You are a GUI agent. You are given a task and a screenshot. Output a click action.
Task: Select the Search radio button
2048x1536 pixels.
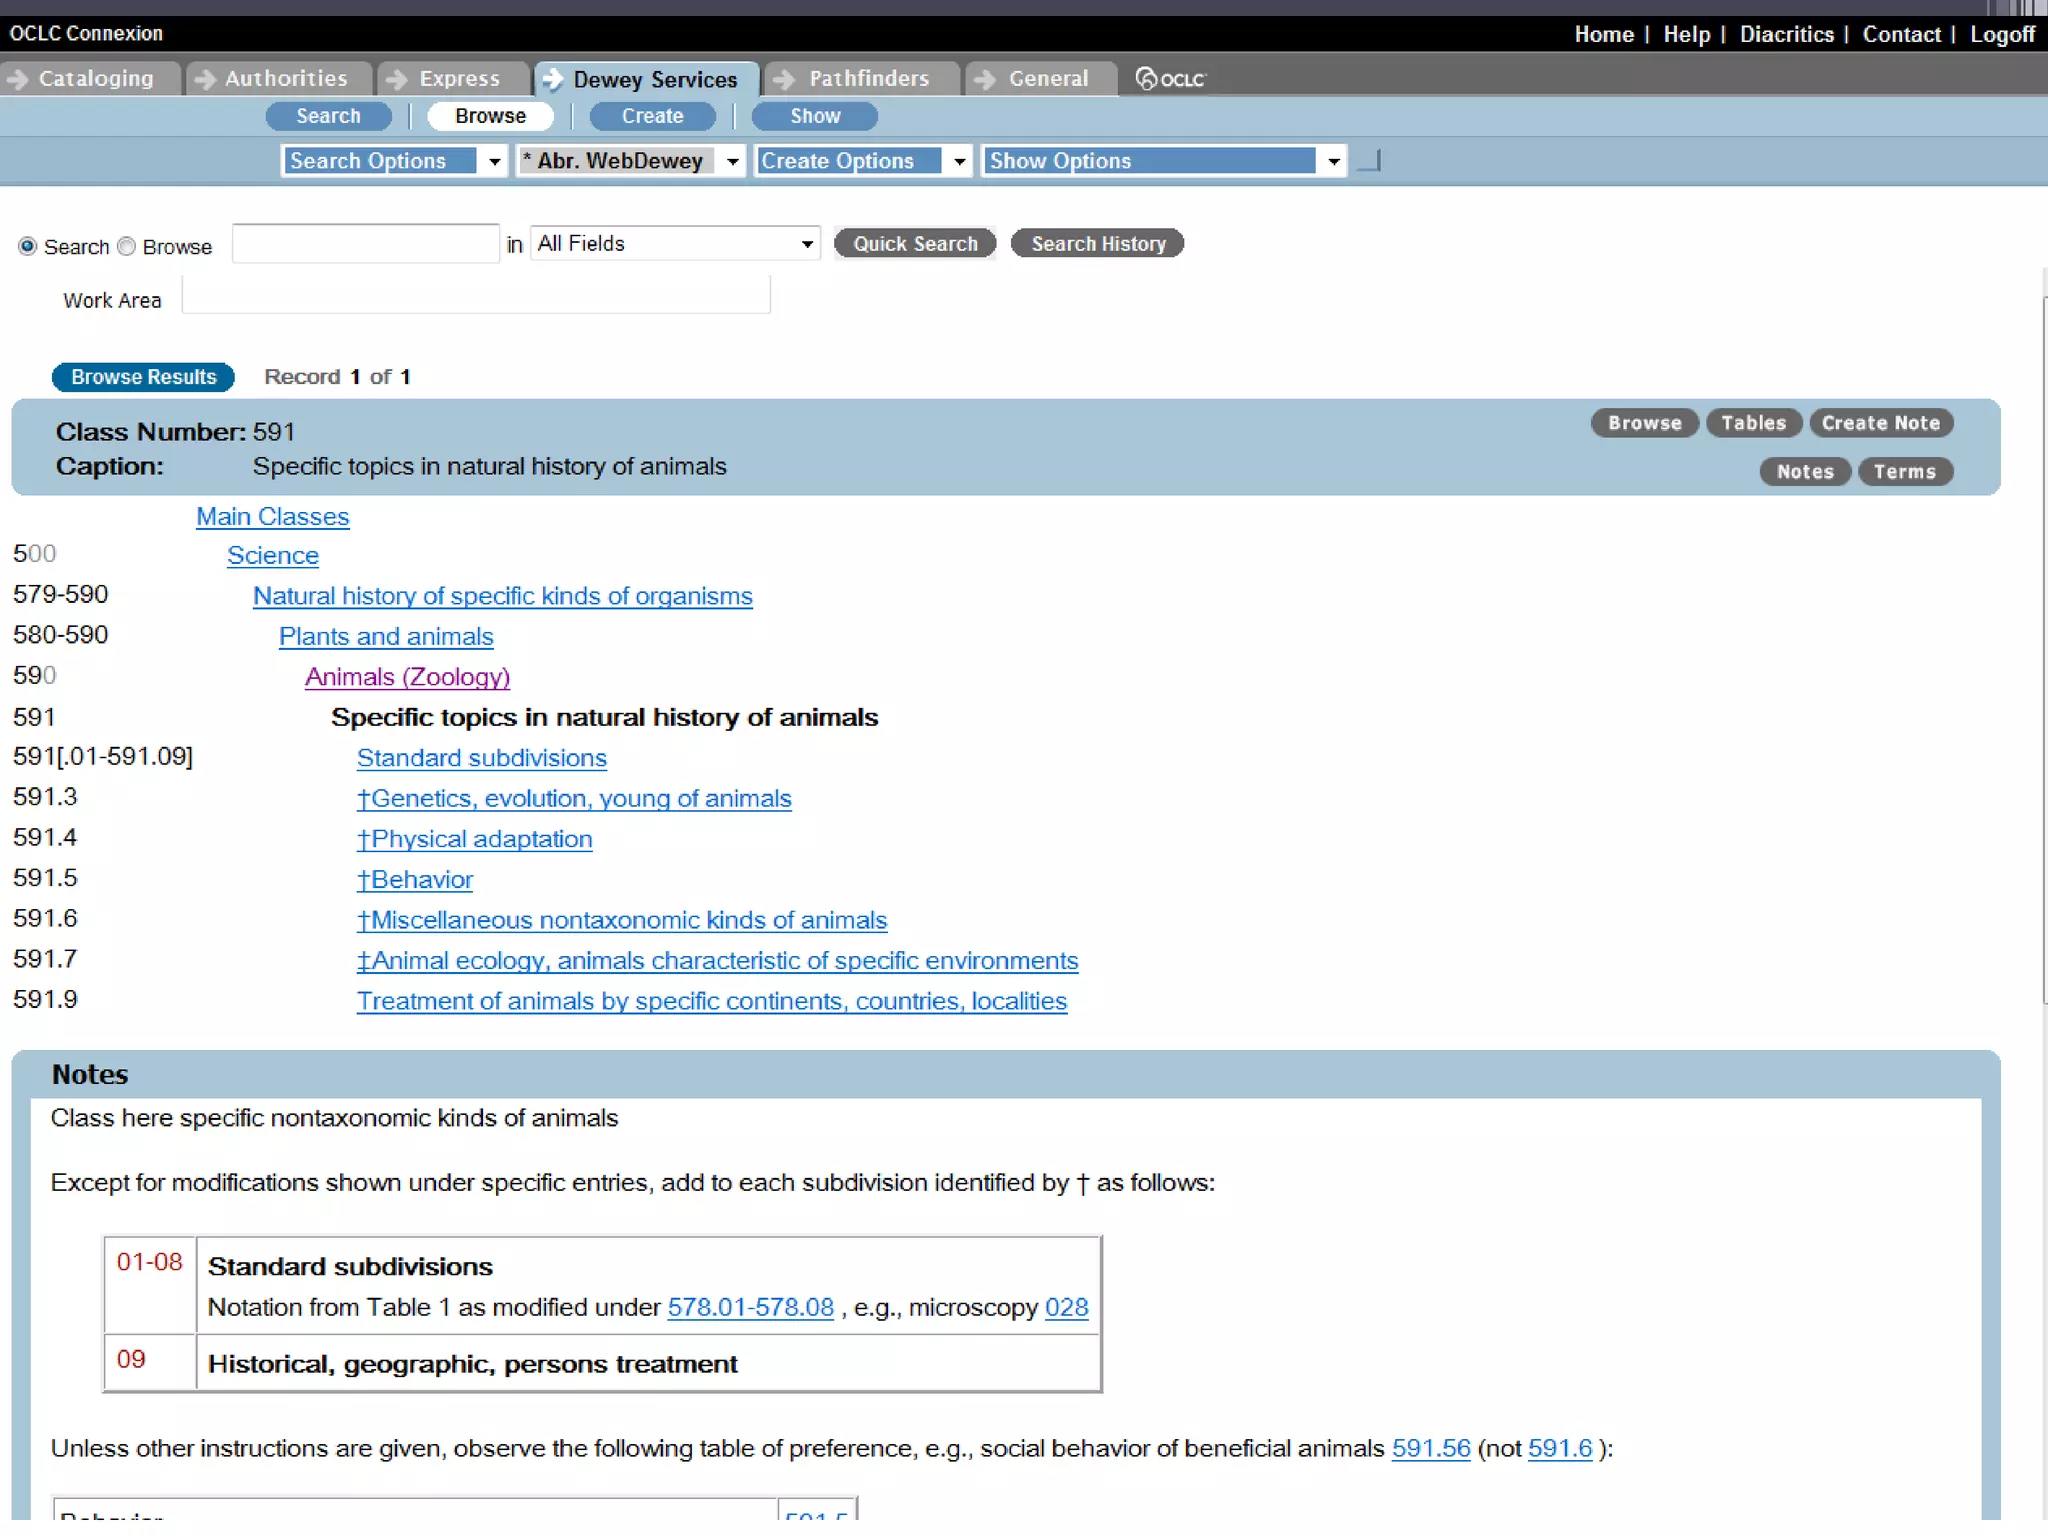28,246
